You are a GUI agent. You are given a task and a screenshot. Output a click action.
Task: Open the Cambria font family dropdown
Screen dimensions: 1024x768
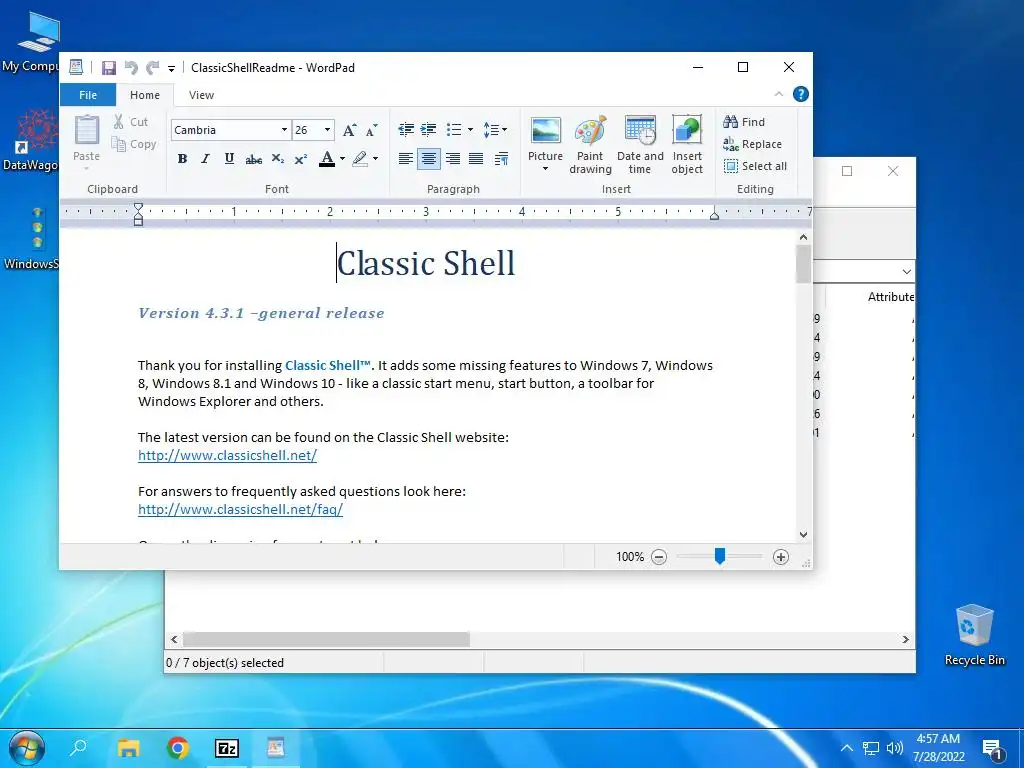point(284,130)
